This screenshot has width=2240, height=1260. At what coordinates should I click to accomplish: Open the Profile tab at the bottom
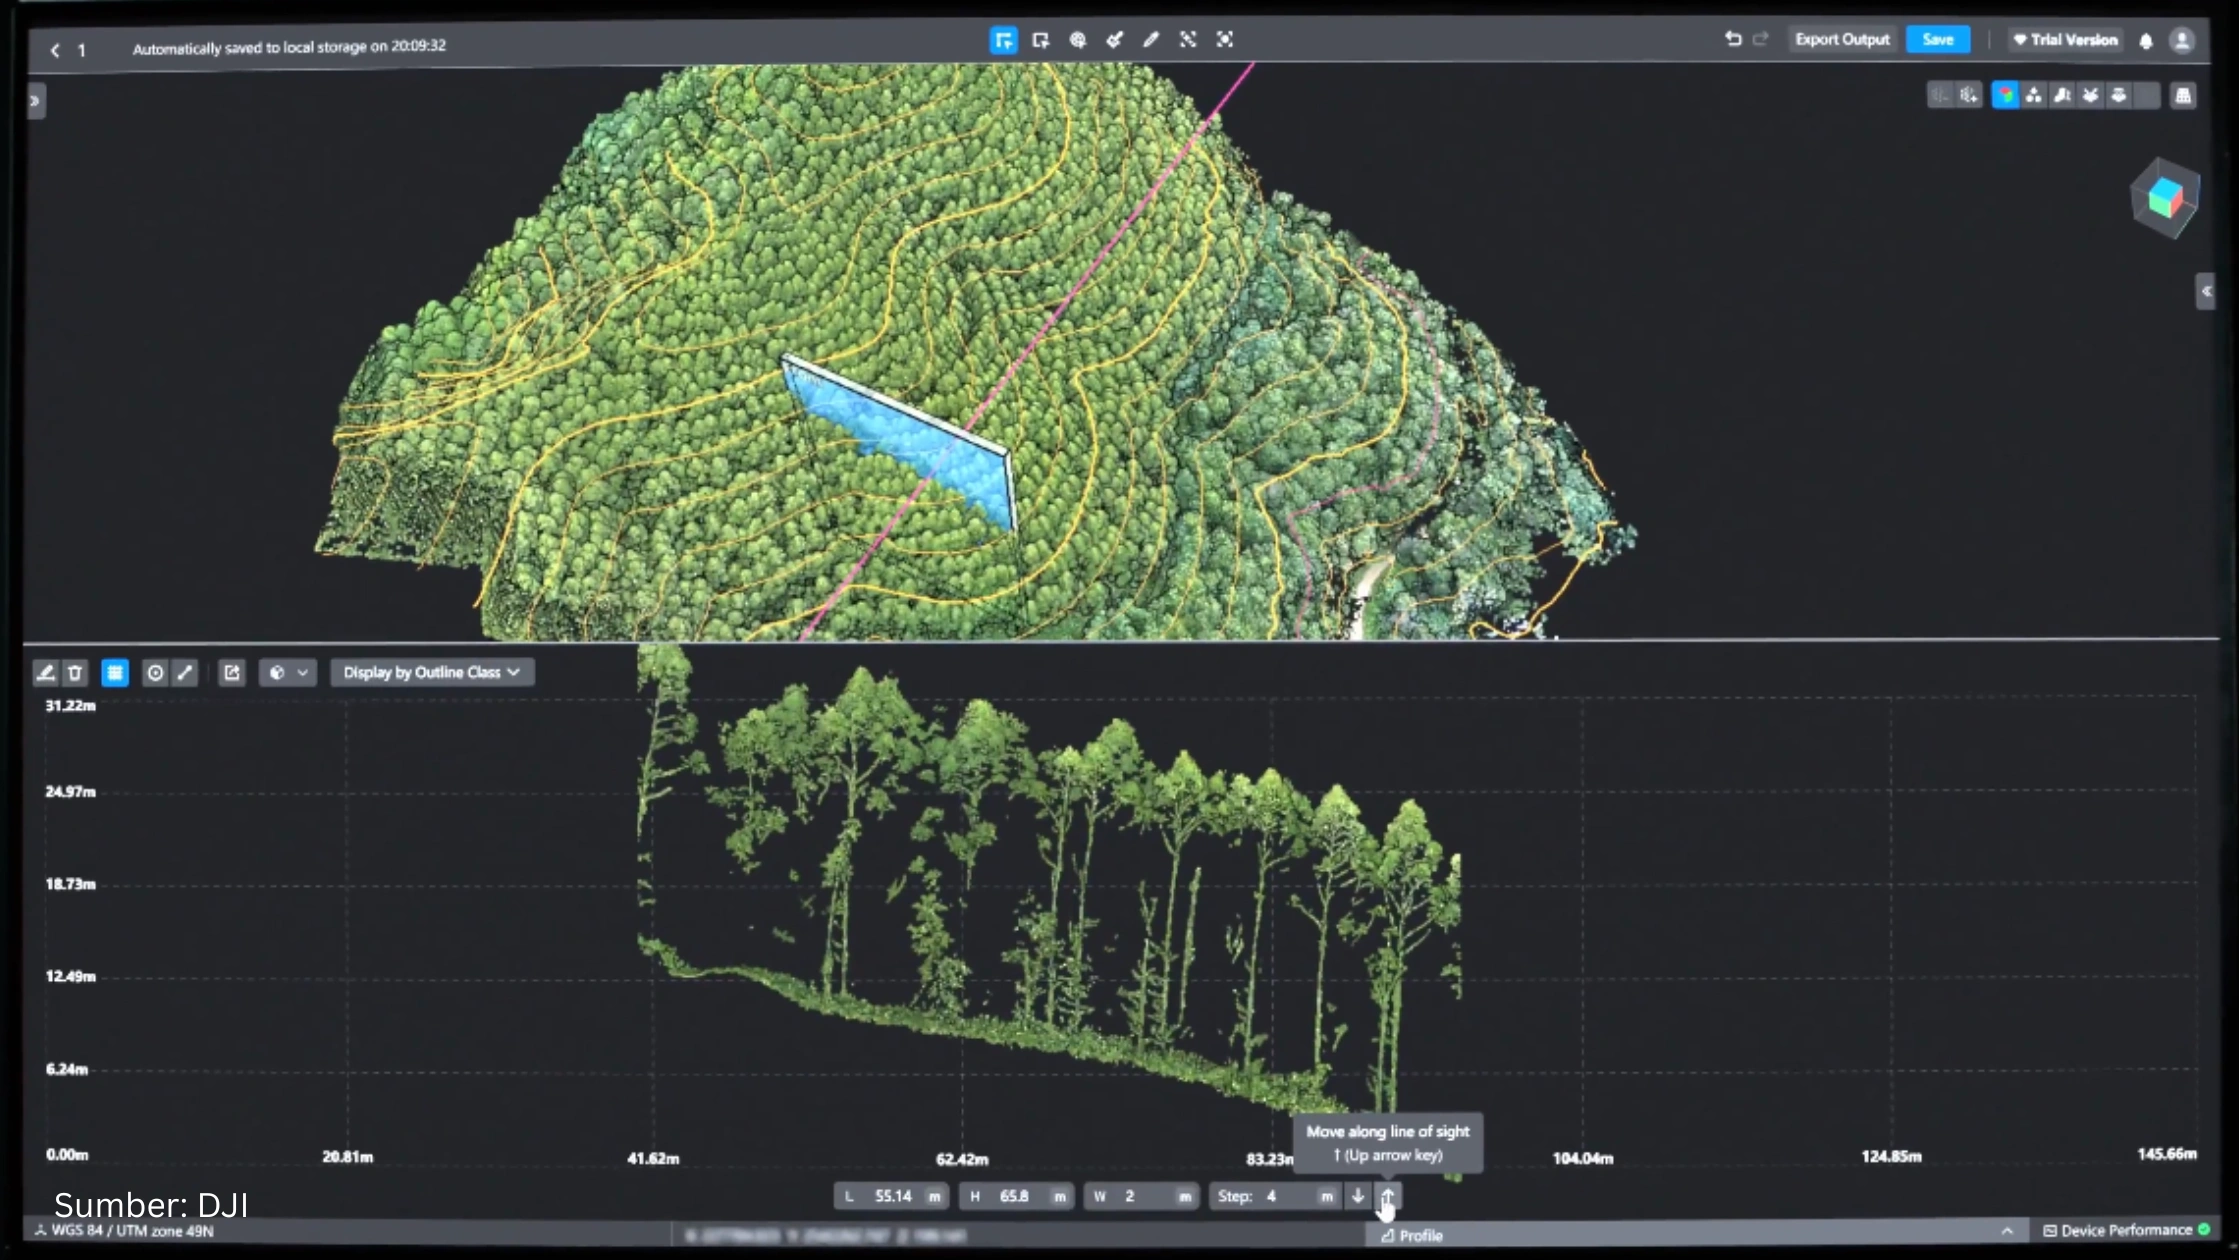(x=1412, y=1236)
